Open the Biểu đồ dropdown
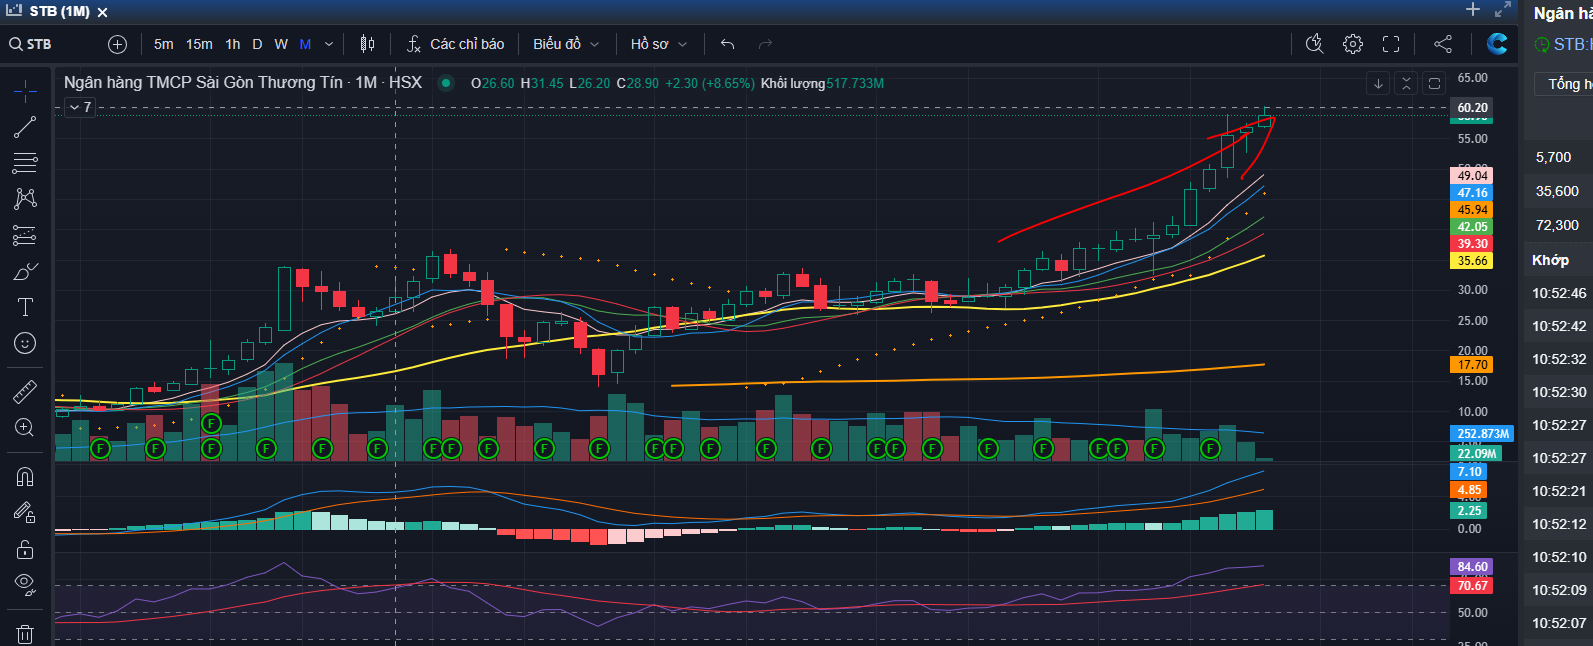This screenshot has width=1593, height=646. click(x=566, y=44)
